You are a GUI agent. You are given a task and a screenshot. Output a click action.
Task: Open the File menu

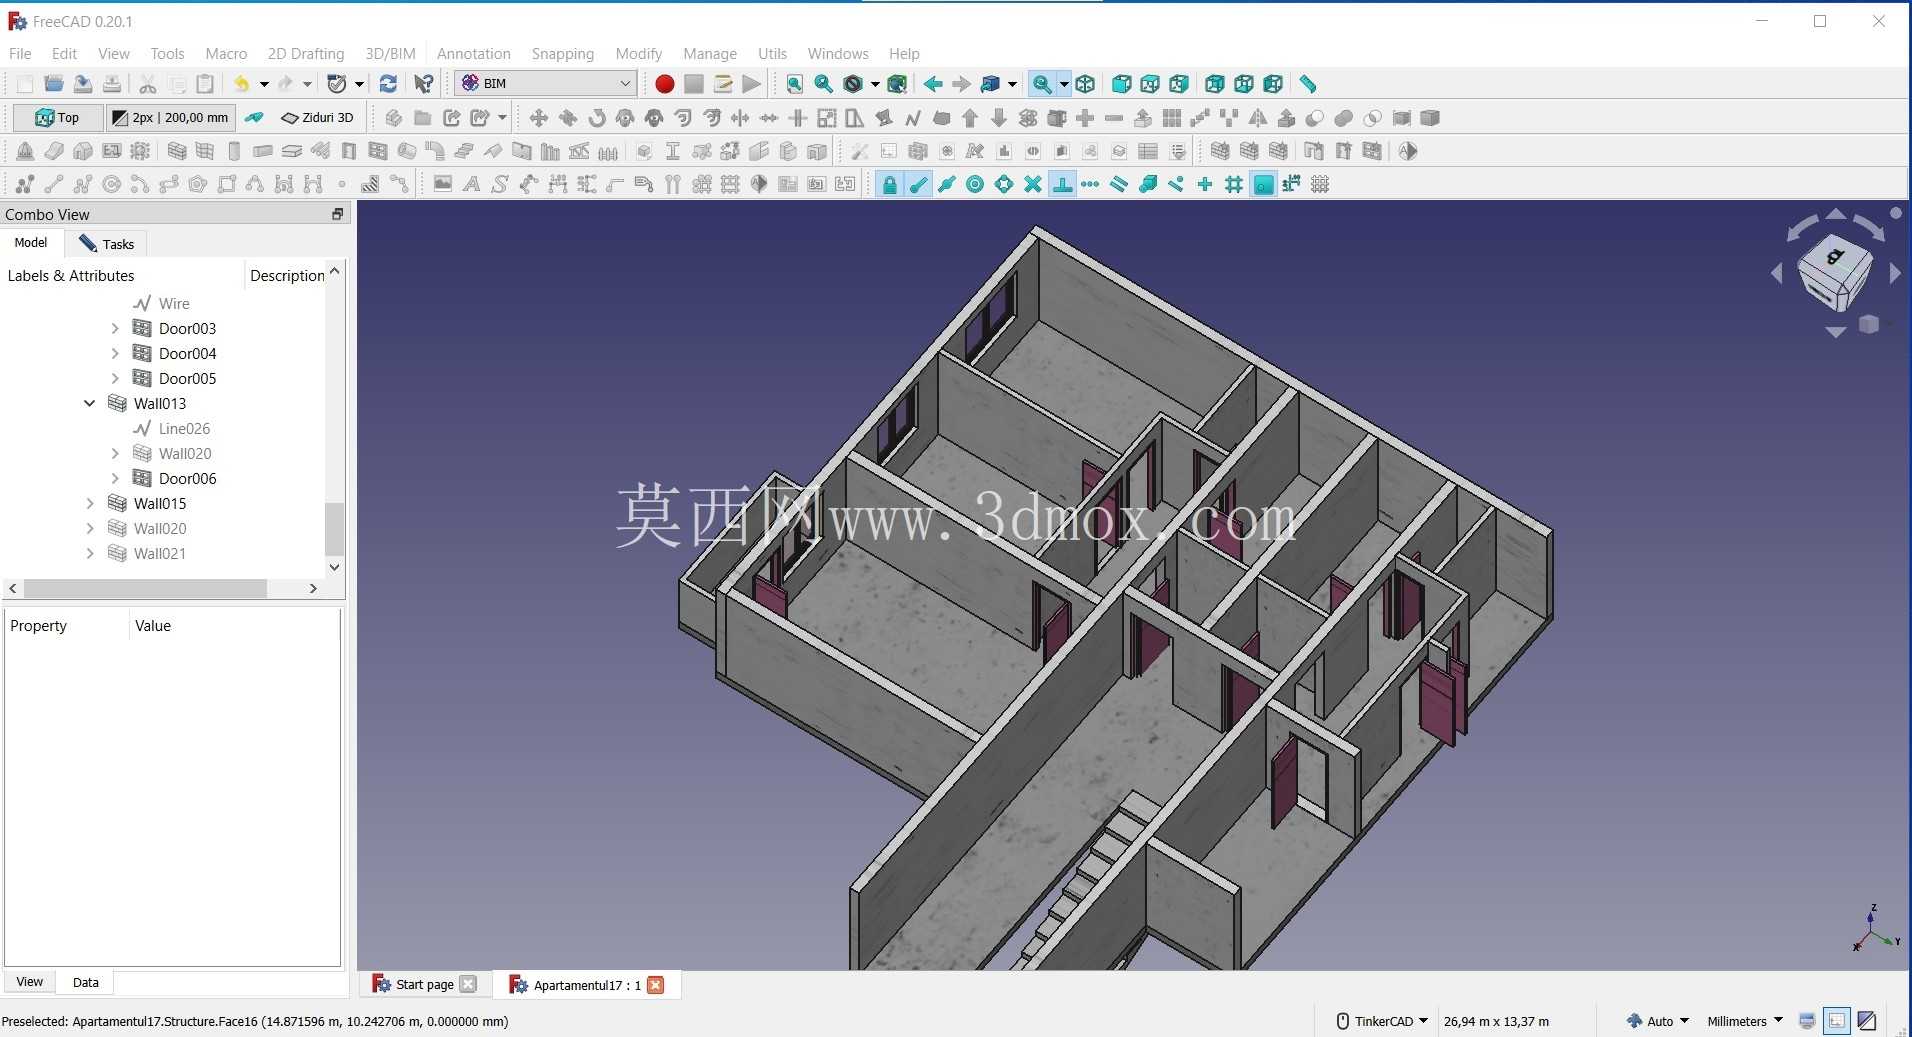(20, 53)
